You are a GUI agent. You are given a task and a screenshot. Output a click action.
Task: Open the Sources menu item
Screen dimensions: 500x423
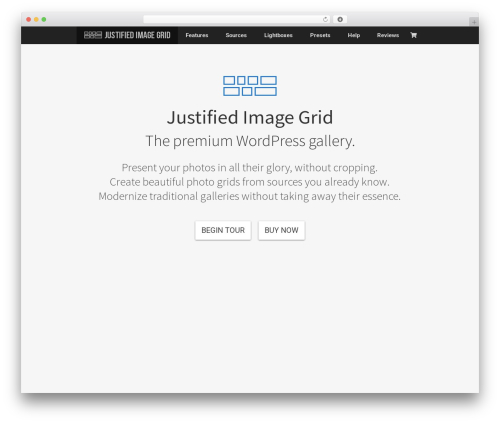[236, 35]
